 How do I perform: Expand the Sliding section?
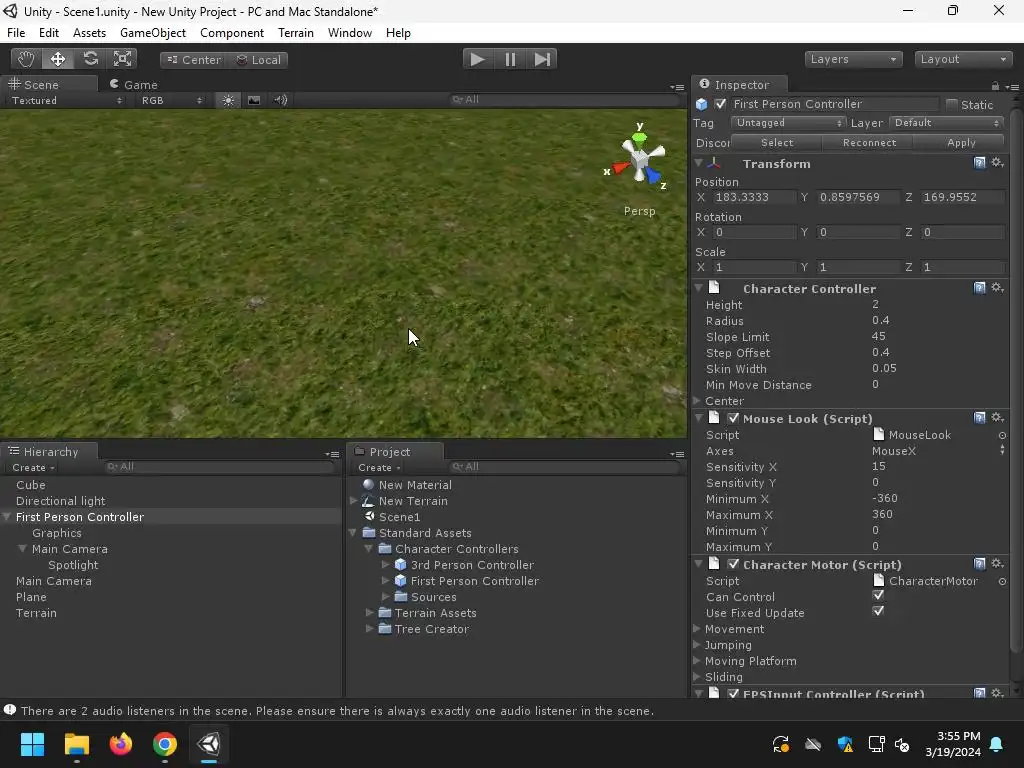[x=697, y=677]
